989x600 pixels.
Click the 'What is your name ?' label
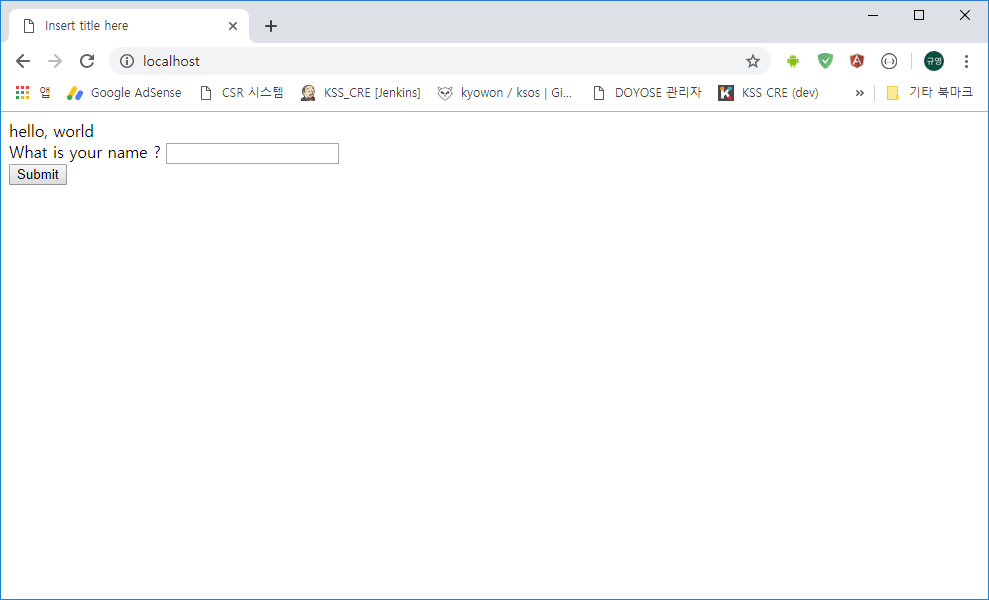(85, 153)
